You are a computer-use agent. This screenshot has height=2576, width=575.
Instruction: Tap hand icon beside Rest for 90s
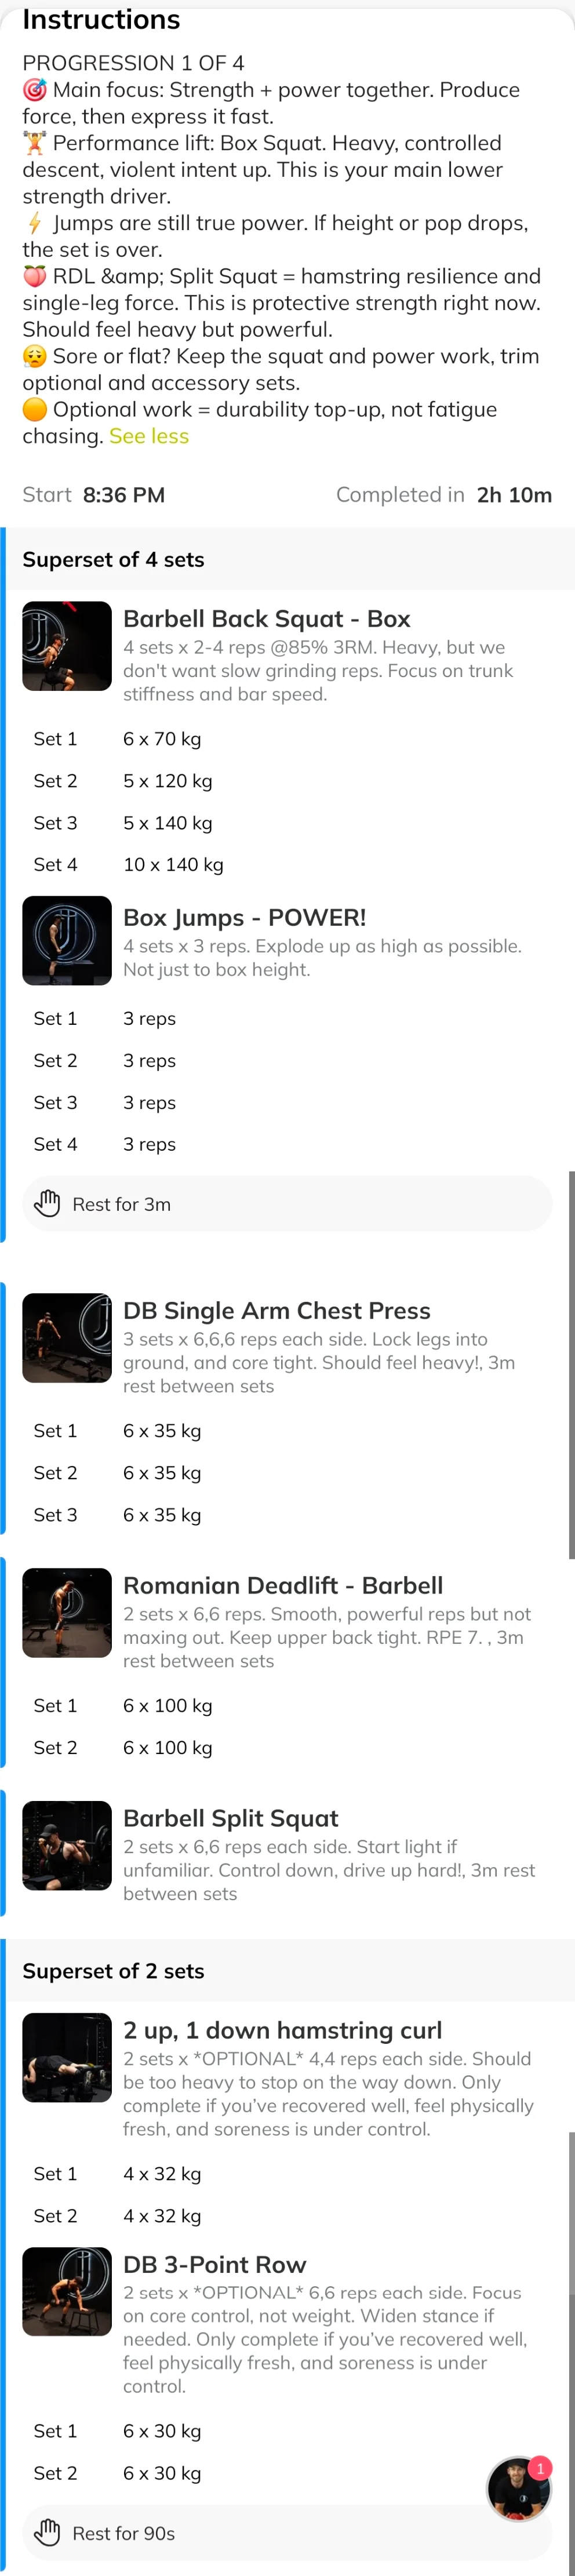(47, 2532)
